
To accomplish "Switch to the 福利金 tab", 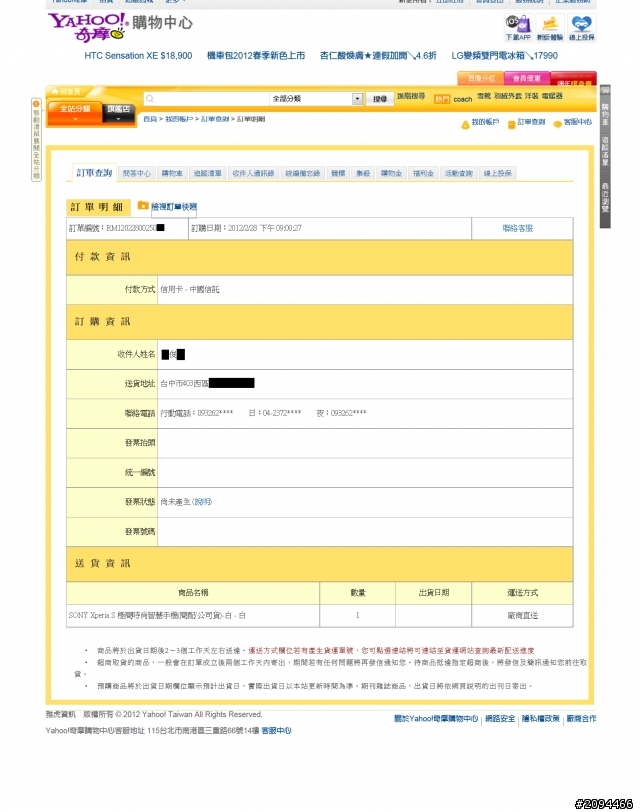I will [x=423, y=173].
